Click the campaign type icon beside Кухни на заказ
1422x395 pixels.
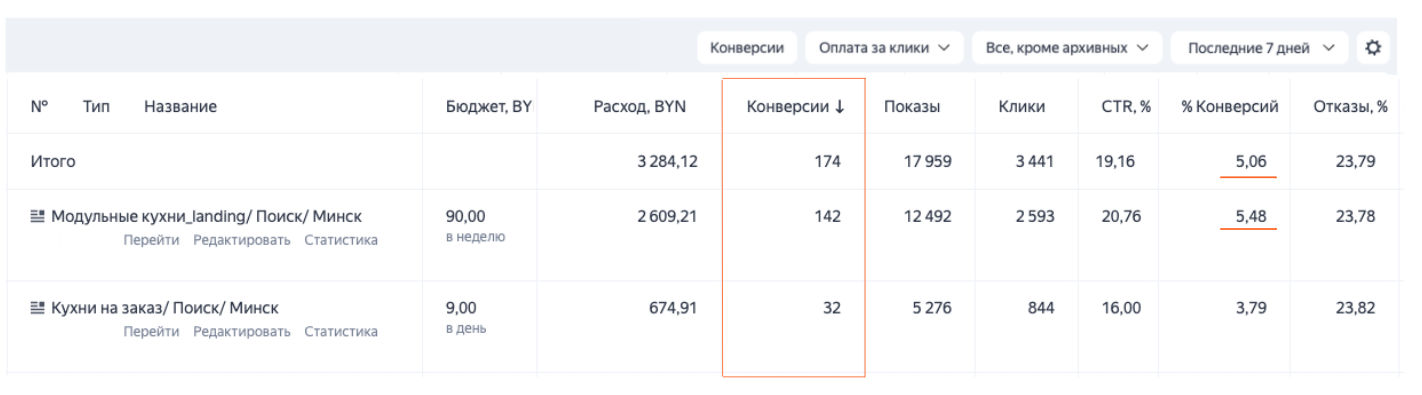(x=38, y=308)
